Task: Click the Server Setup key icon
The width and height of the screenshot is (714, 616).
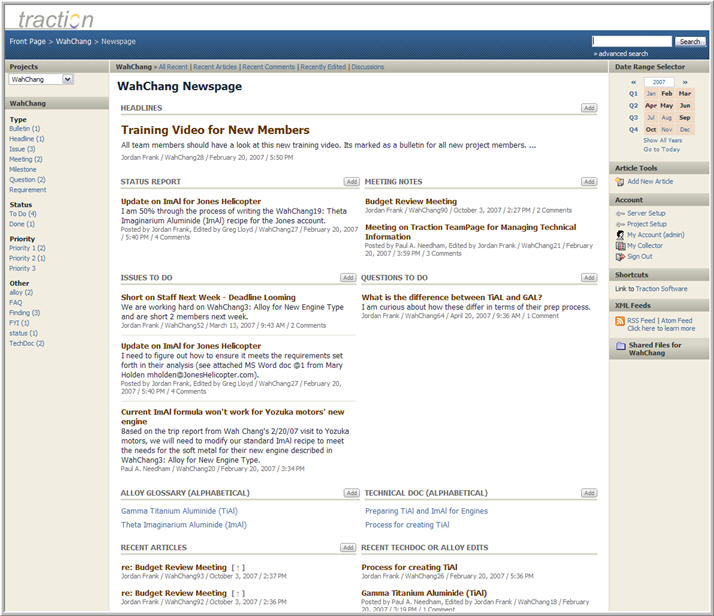Action: pos(619,213)
